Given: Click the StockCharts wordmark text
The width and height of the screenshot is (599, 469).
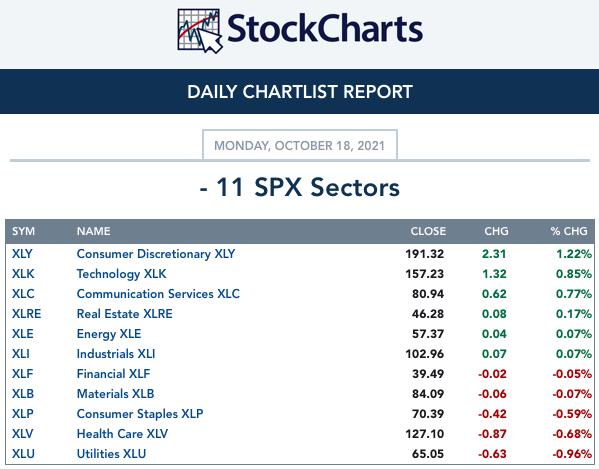Looking at the screenshot, I should pos(325,28).
